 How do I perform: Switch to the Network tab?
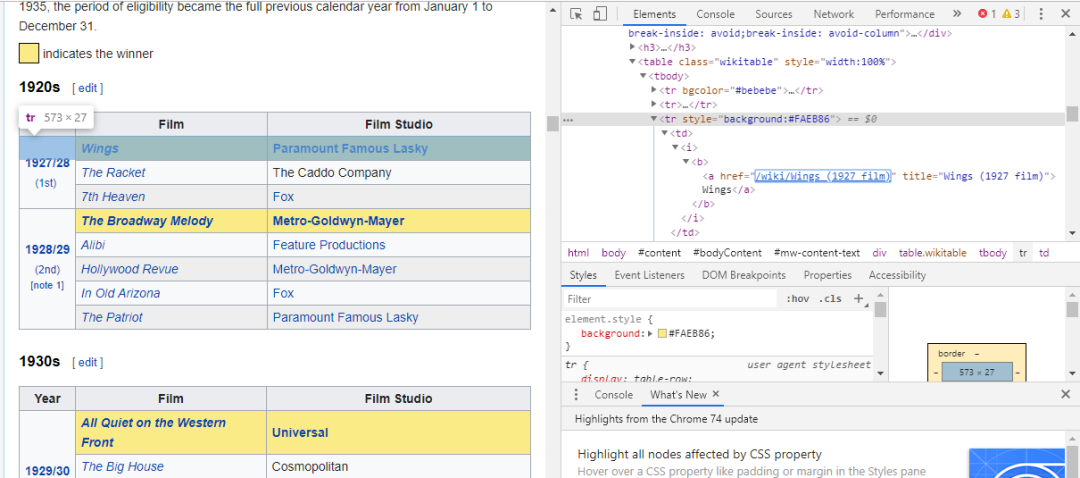(x=833, y=14)
